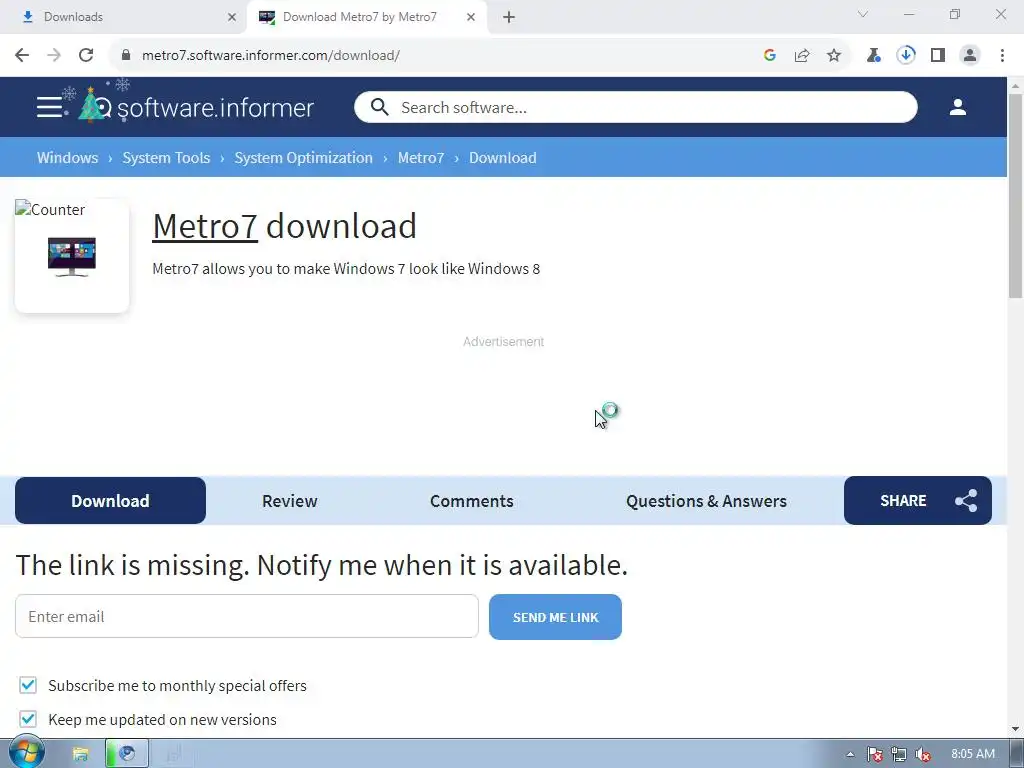Screen dimensions: 1024x768
Task: Switch to the Downloads browser tab
Action: (124, 17)
